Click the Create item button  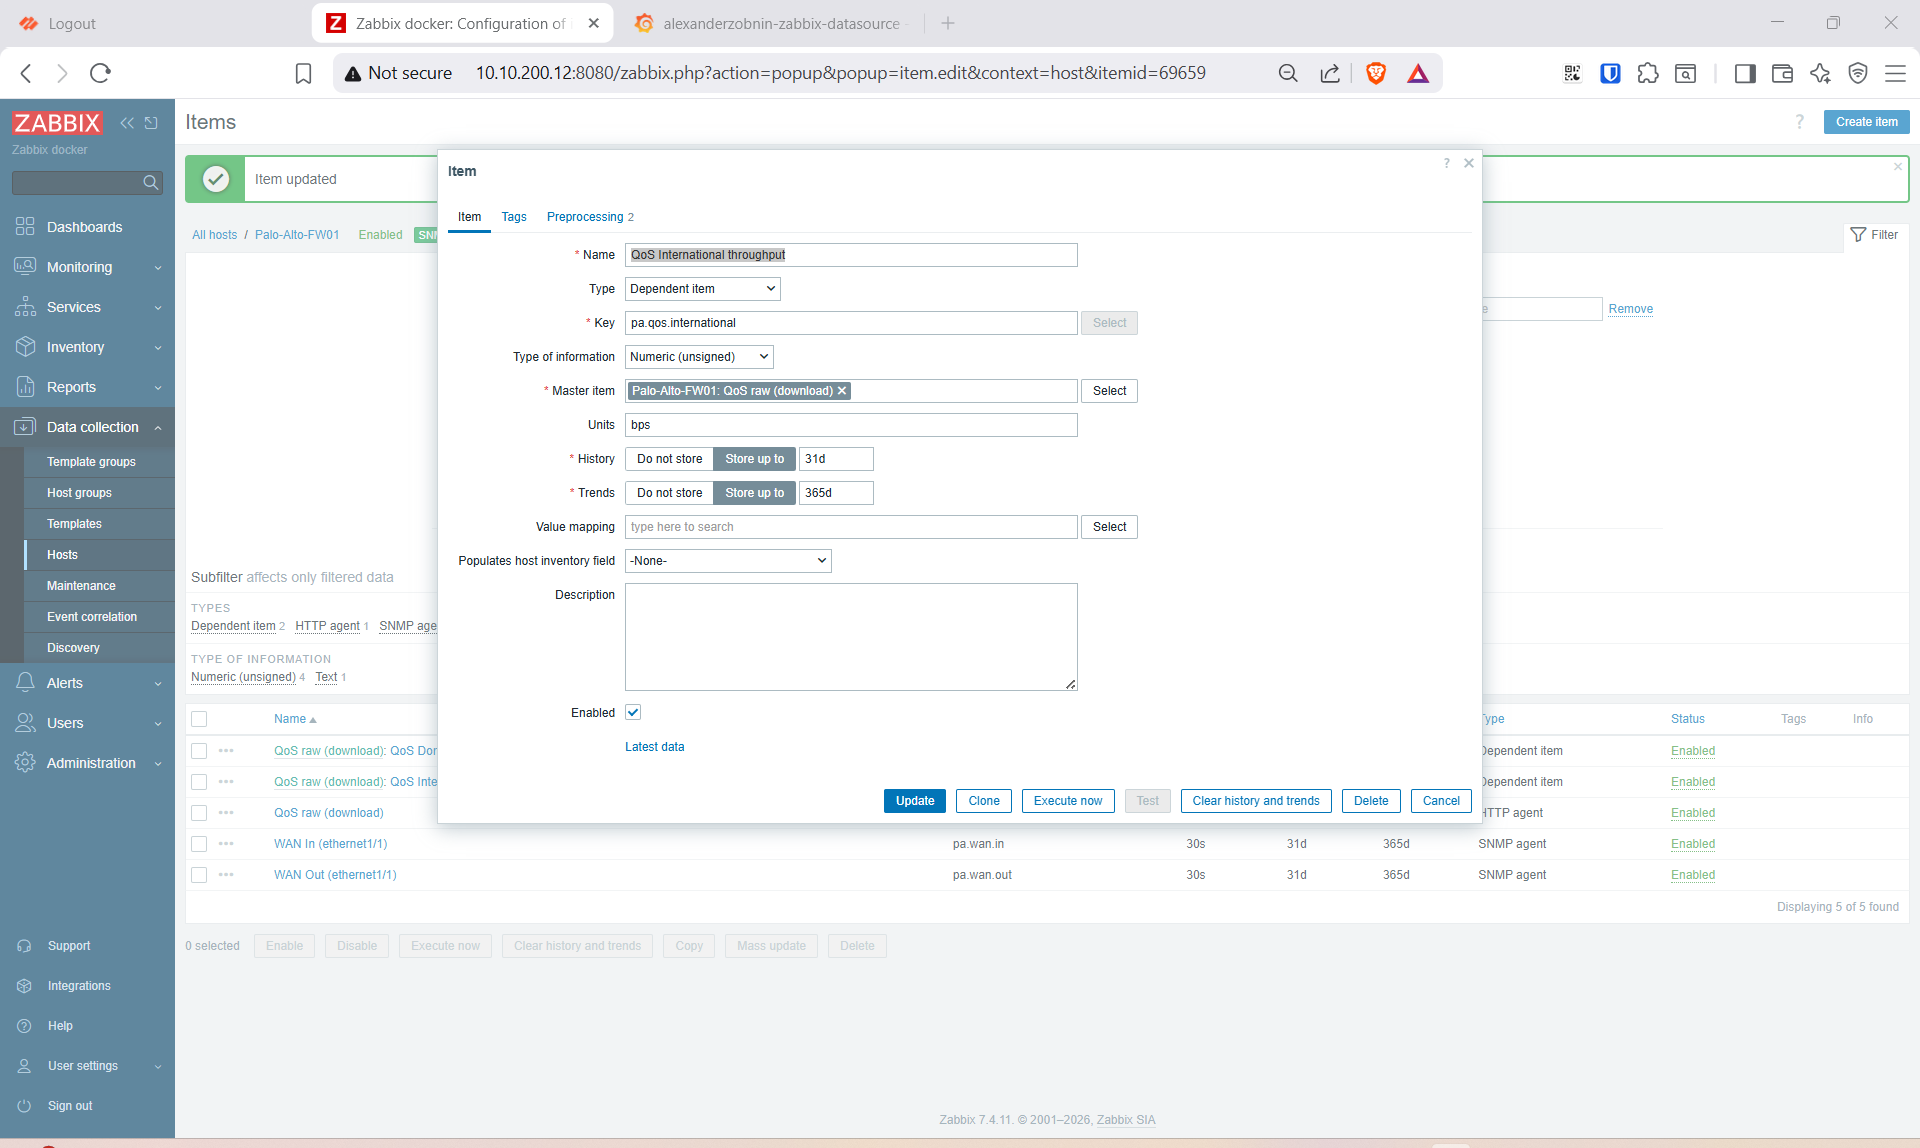[x=1867, y=122]
